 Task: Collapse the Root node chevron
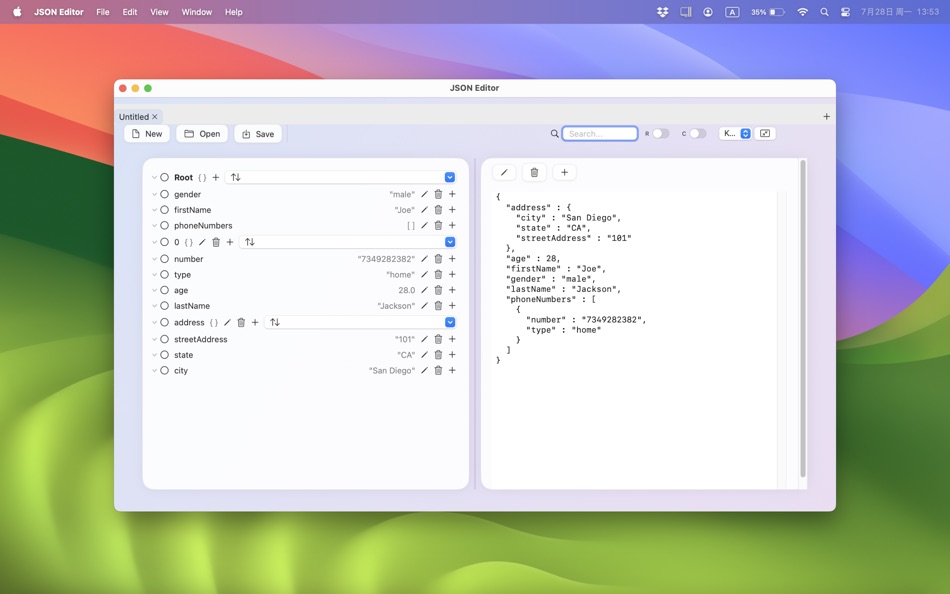154,178
